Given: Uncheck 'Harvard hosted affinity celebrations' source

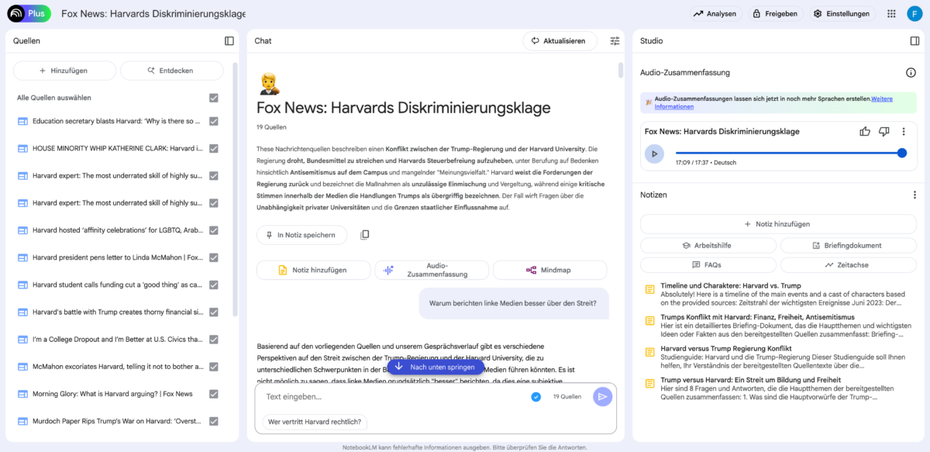Looking at the screenshot, I should 214,230.
